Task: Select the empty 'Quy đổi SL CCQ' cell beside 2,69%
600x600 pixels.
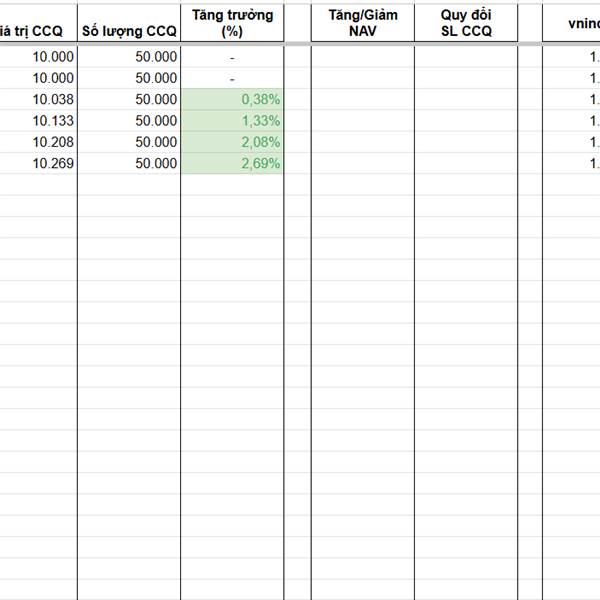Action: (466, 163)
